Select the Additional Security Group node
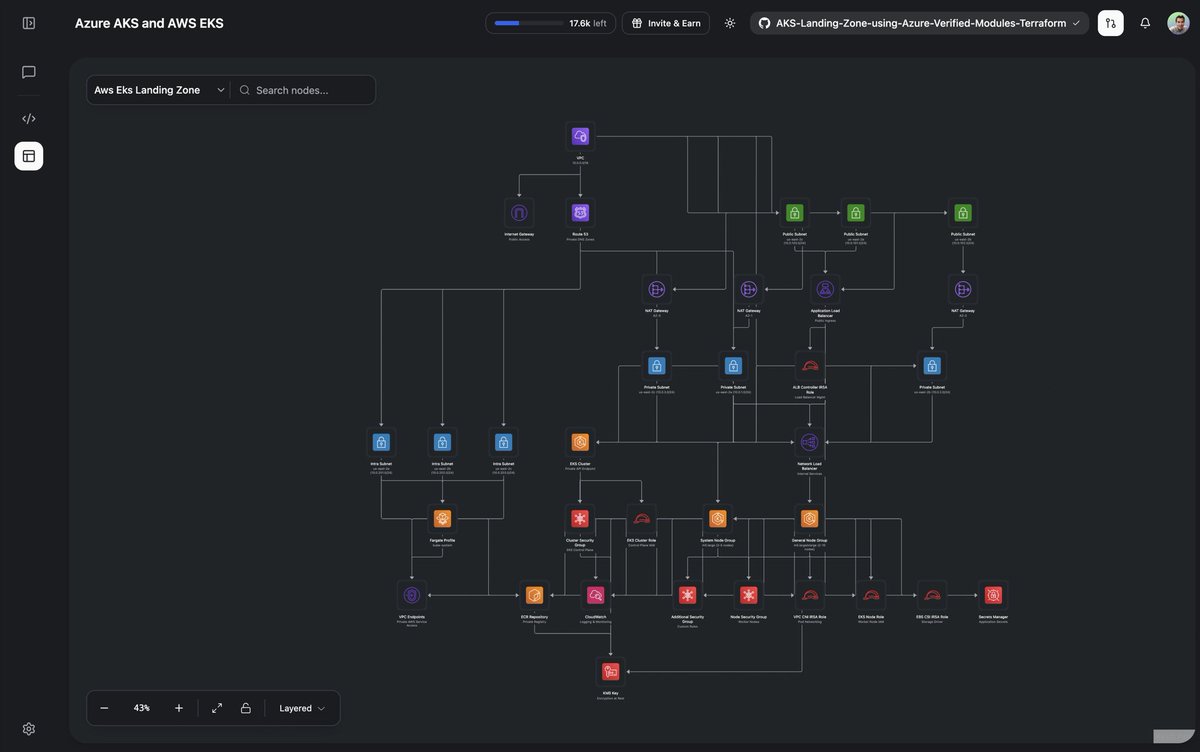Screen dimensions: 1200x752 [687, 596]
